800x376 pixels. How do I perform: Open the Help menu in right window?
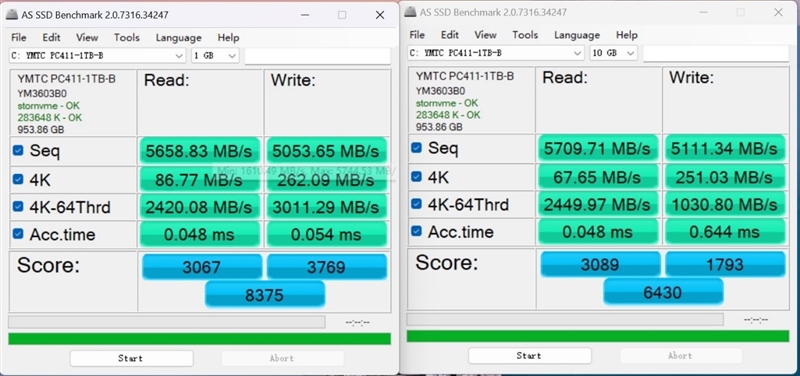pyautogui.click(x=627, y=35)
